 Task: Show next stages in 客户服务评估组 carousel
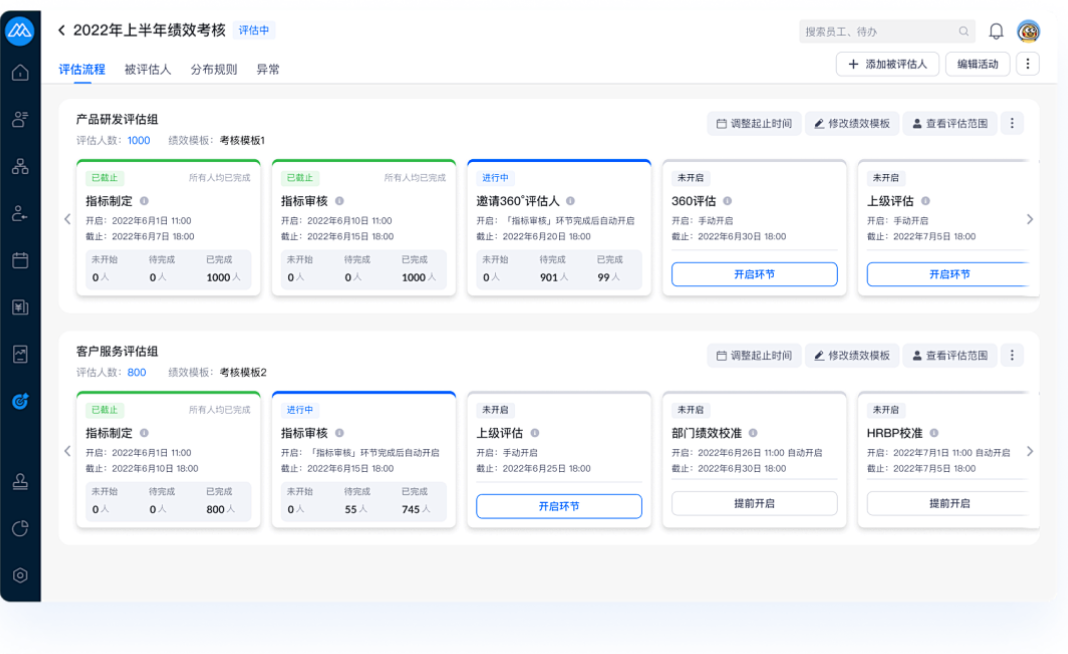click(x=1030, y=451)
